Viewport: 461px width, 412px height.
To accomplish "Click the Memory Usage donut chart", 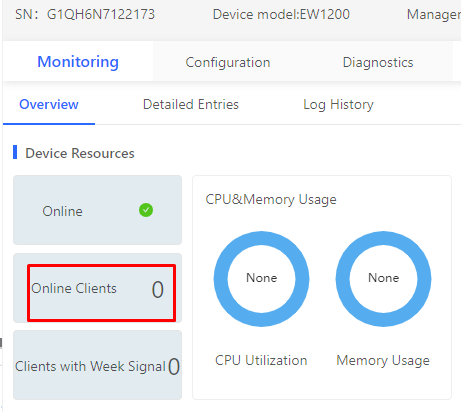I will [x=383, y=279].
